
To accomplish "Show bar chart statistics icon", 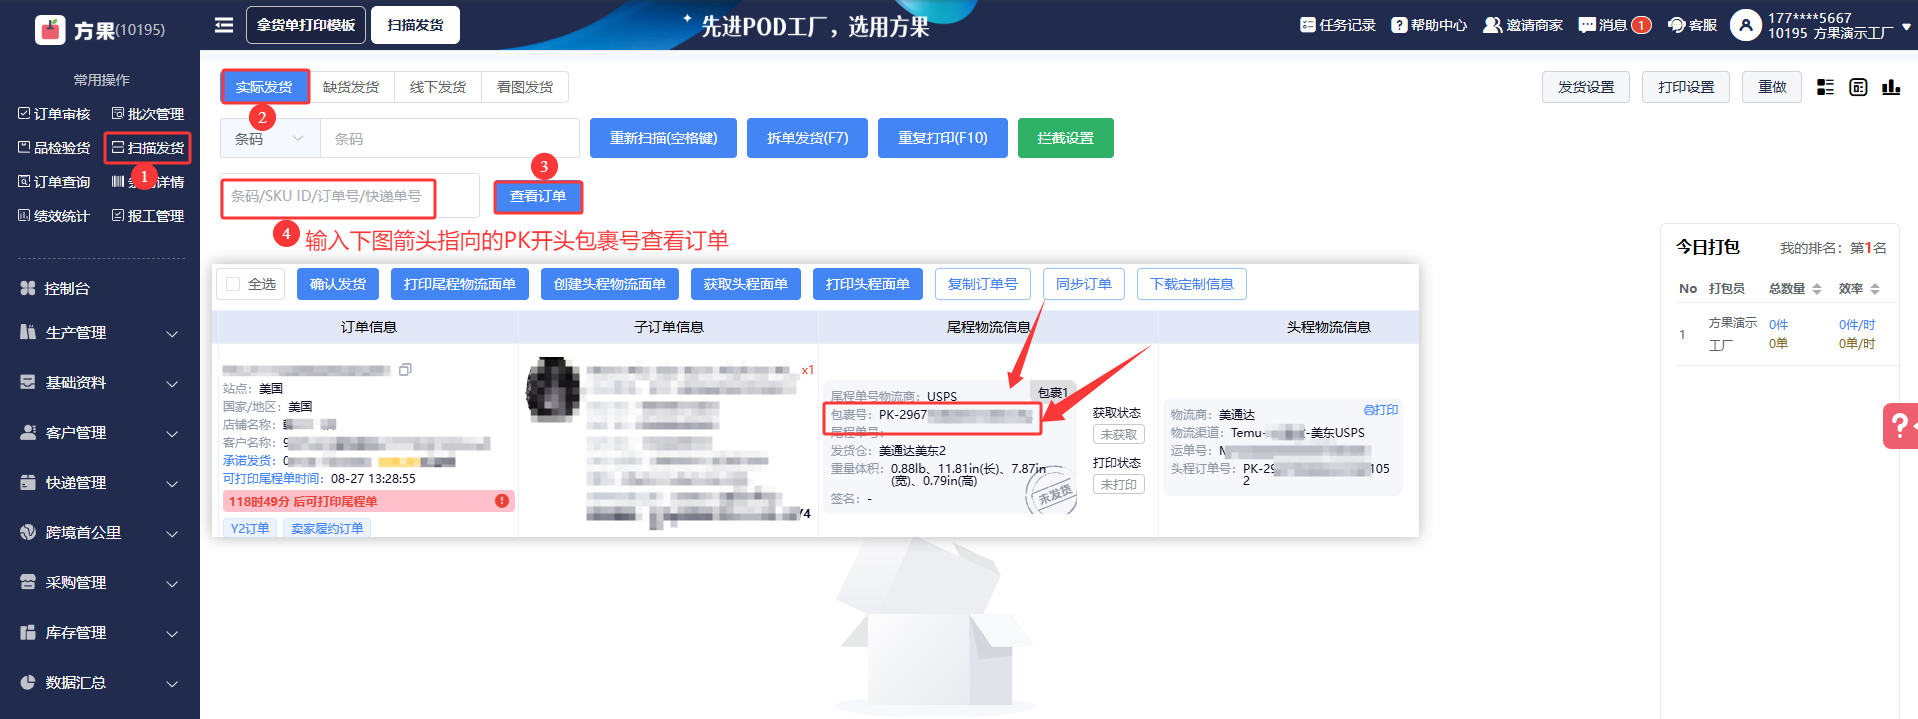I will [x=1891, y=87].
